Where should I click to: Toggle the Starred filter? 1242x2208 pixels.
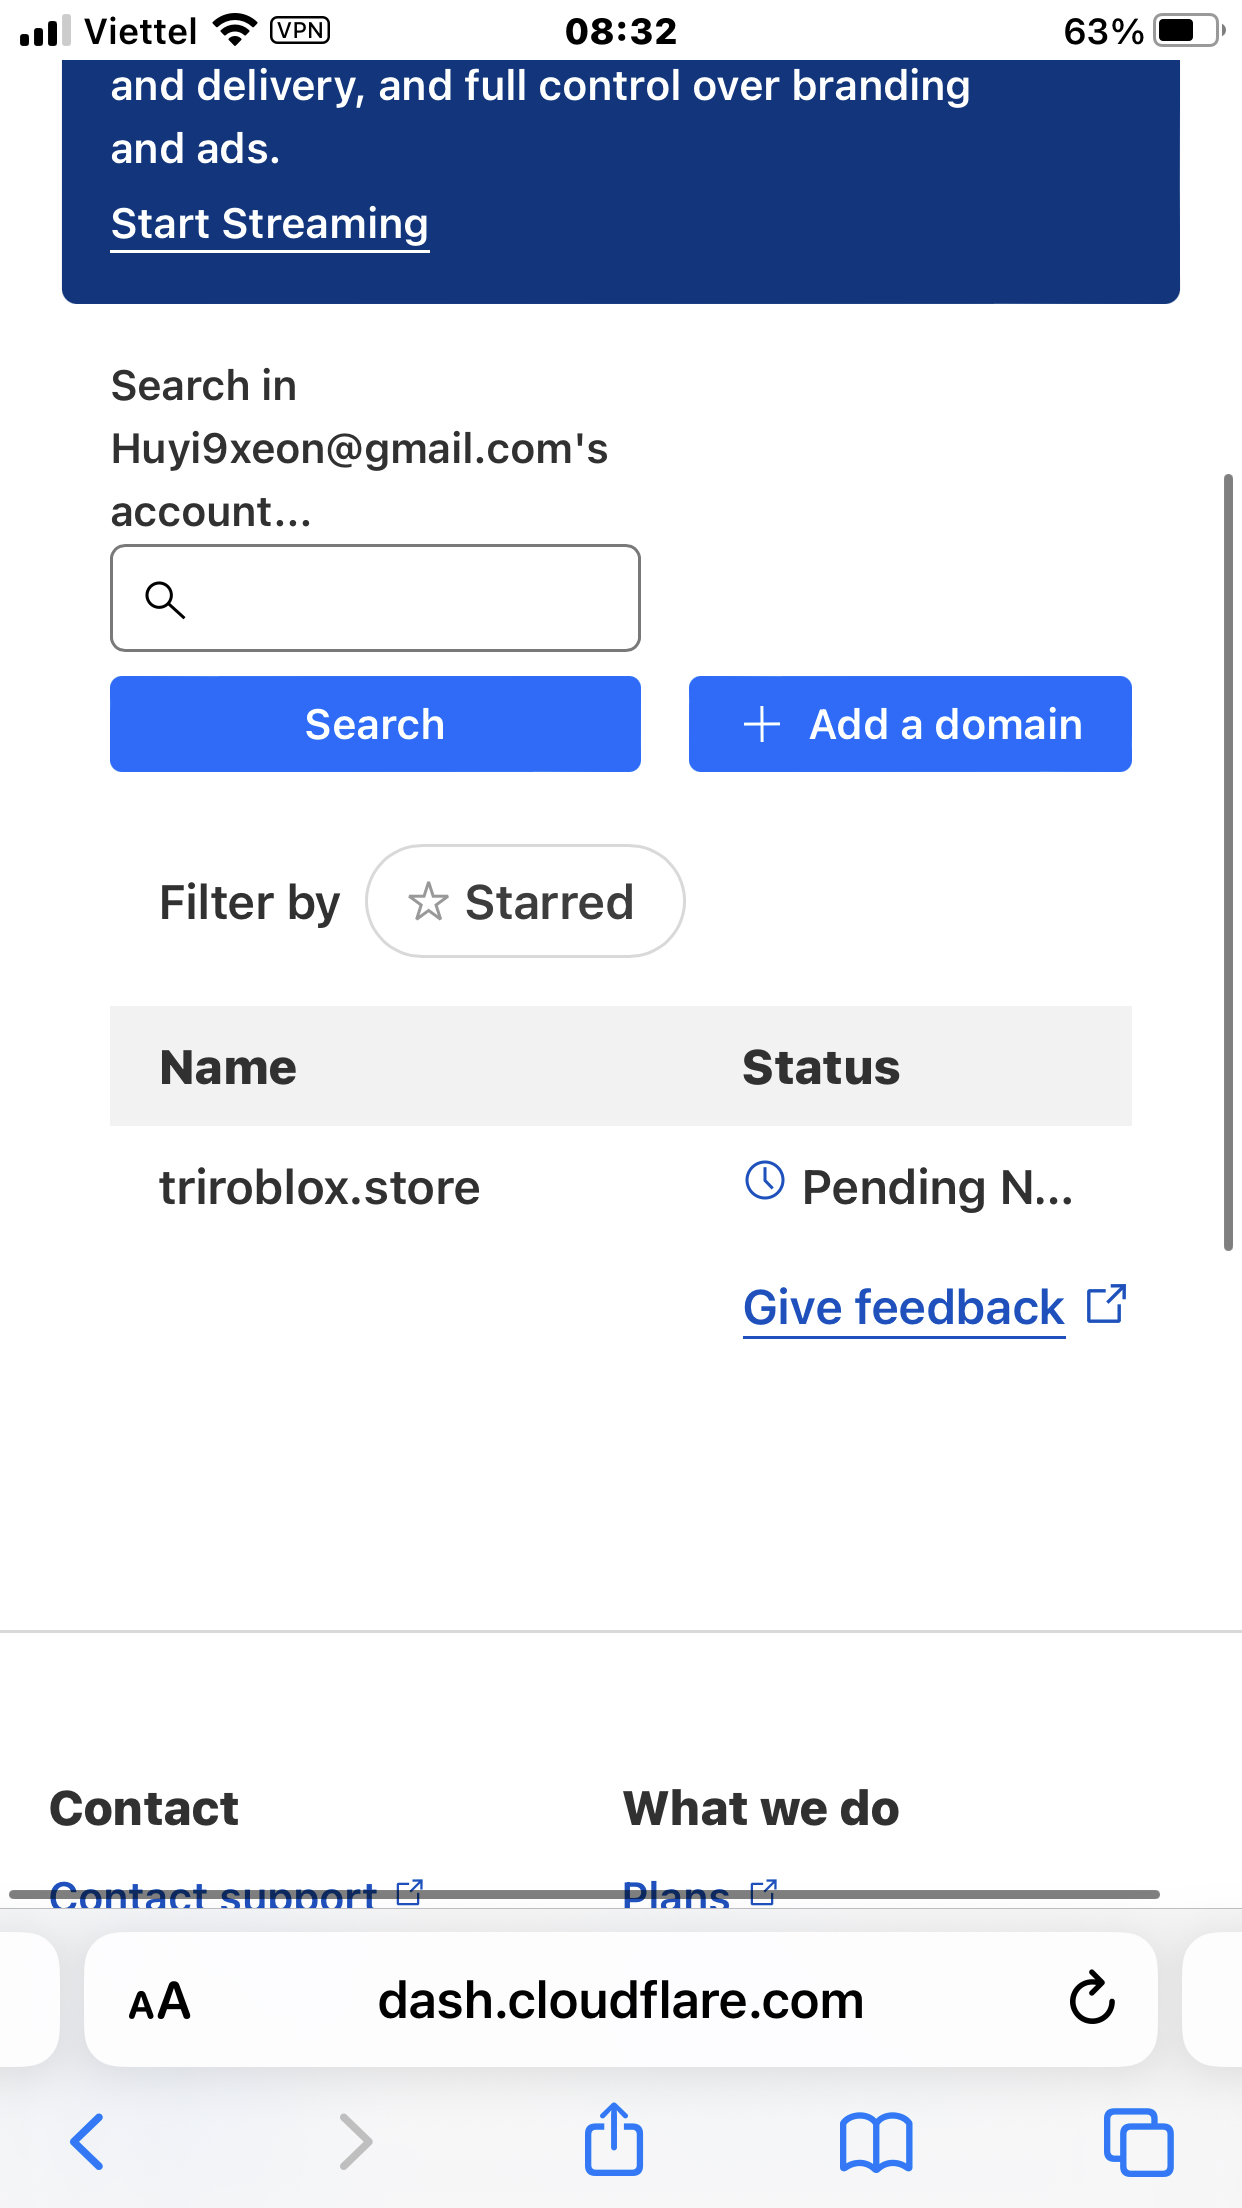point(525,901)
